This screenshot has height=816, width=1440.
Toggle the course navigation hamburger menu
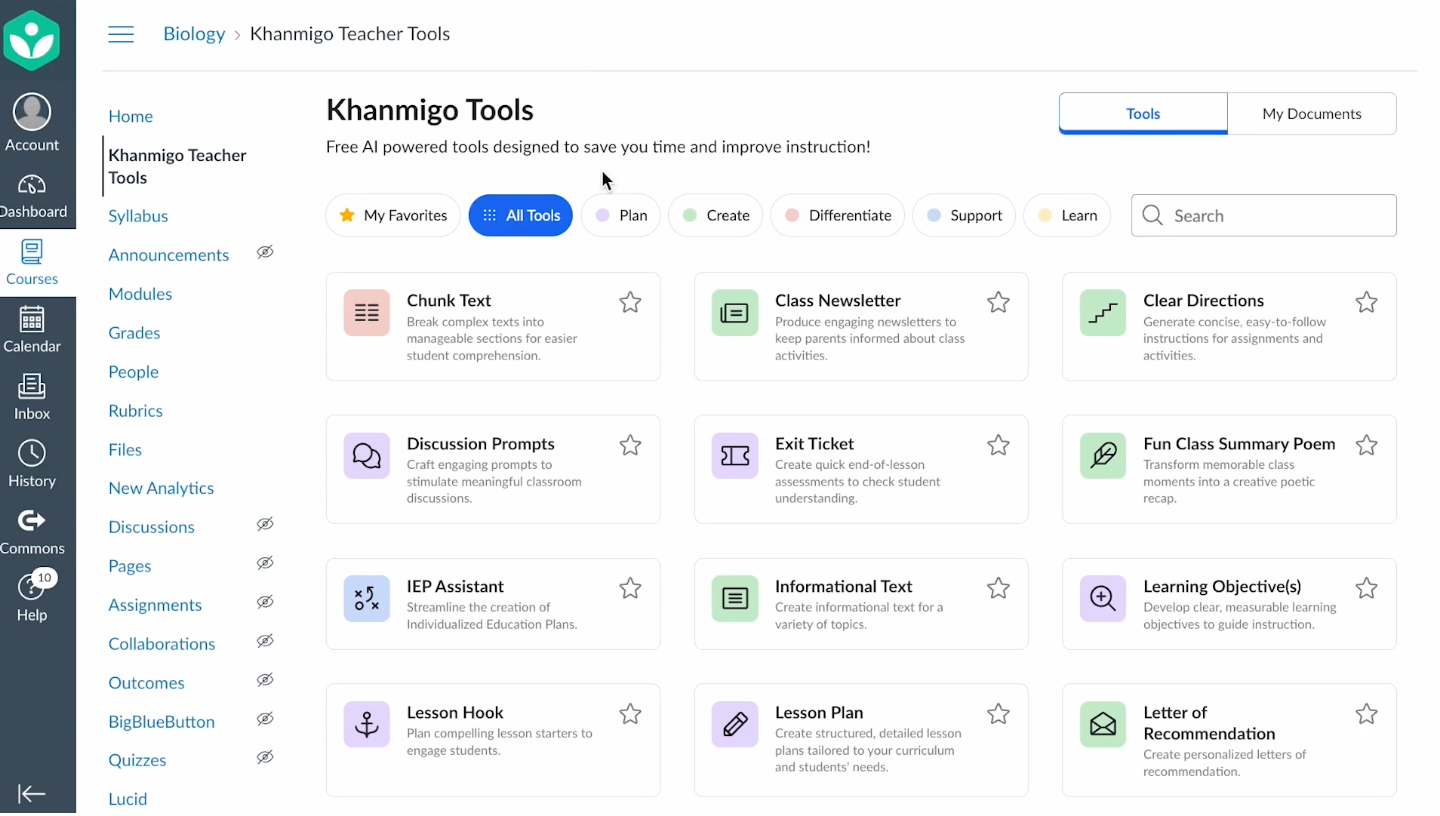[x=121, y=34]
